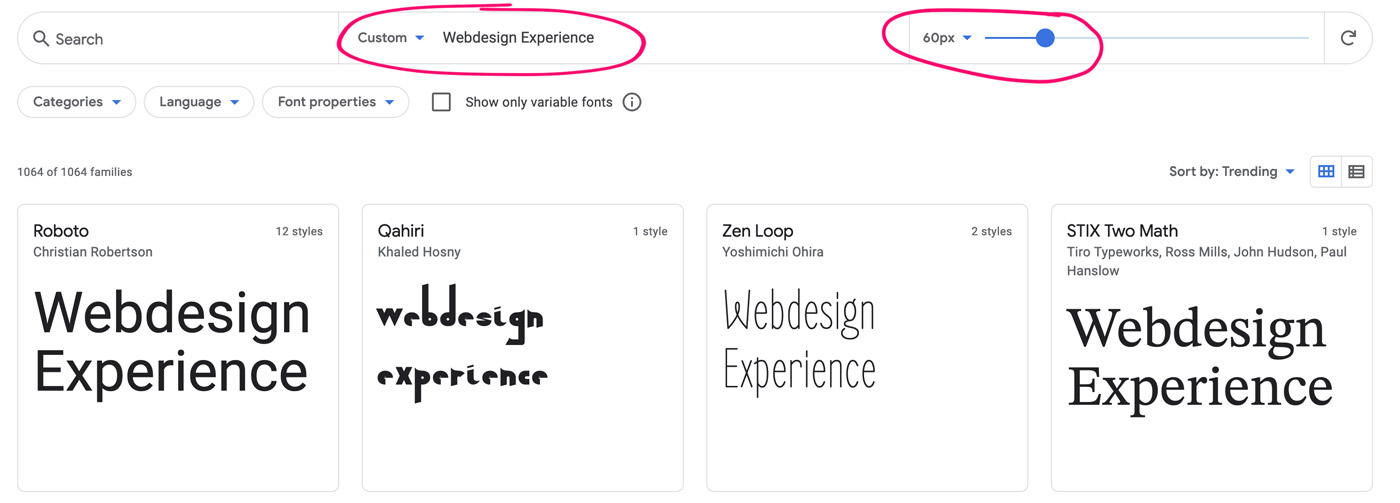Viewport: 1400px width, 503px height.
Task: Click the font size slider handle
Action: point(1045,38)
